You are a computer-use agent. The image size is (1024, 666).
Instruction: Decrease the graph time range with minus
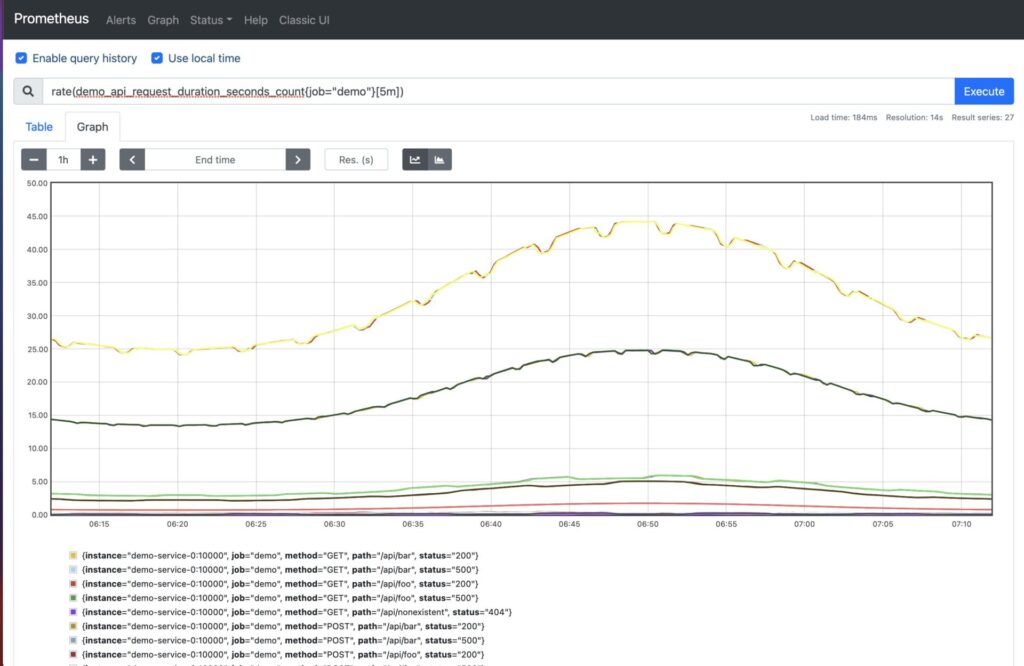34,159
